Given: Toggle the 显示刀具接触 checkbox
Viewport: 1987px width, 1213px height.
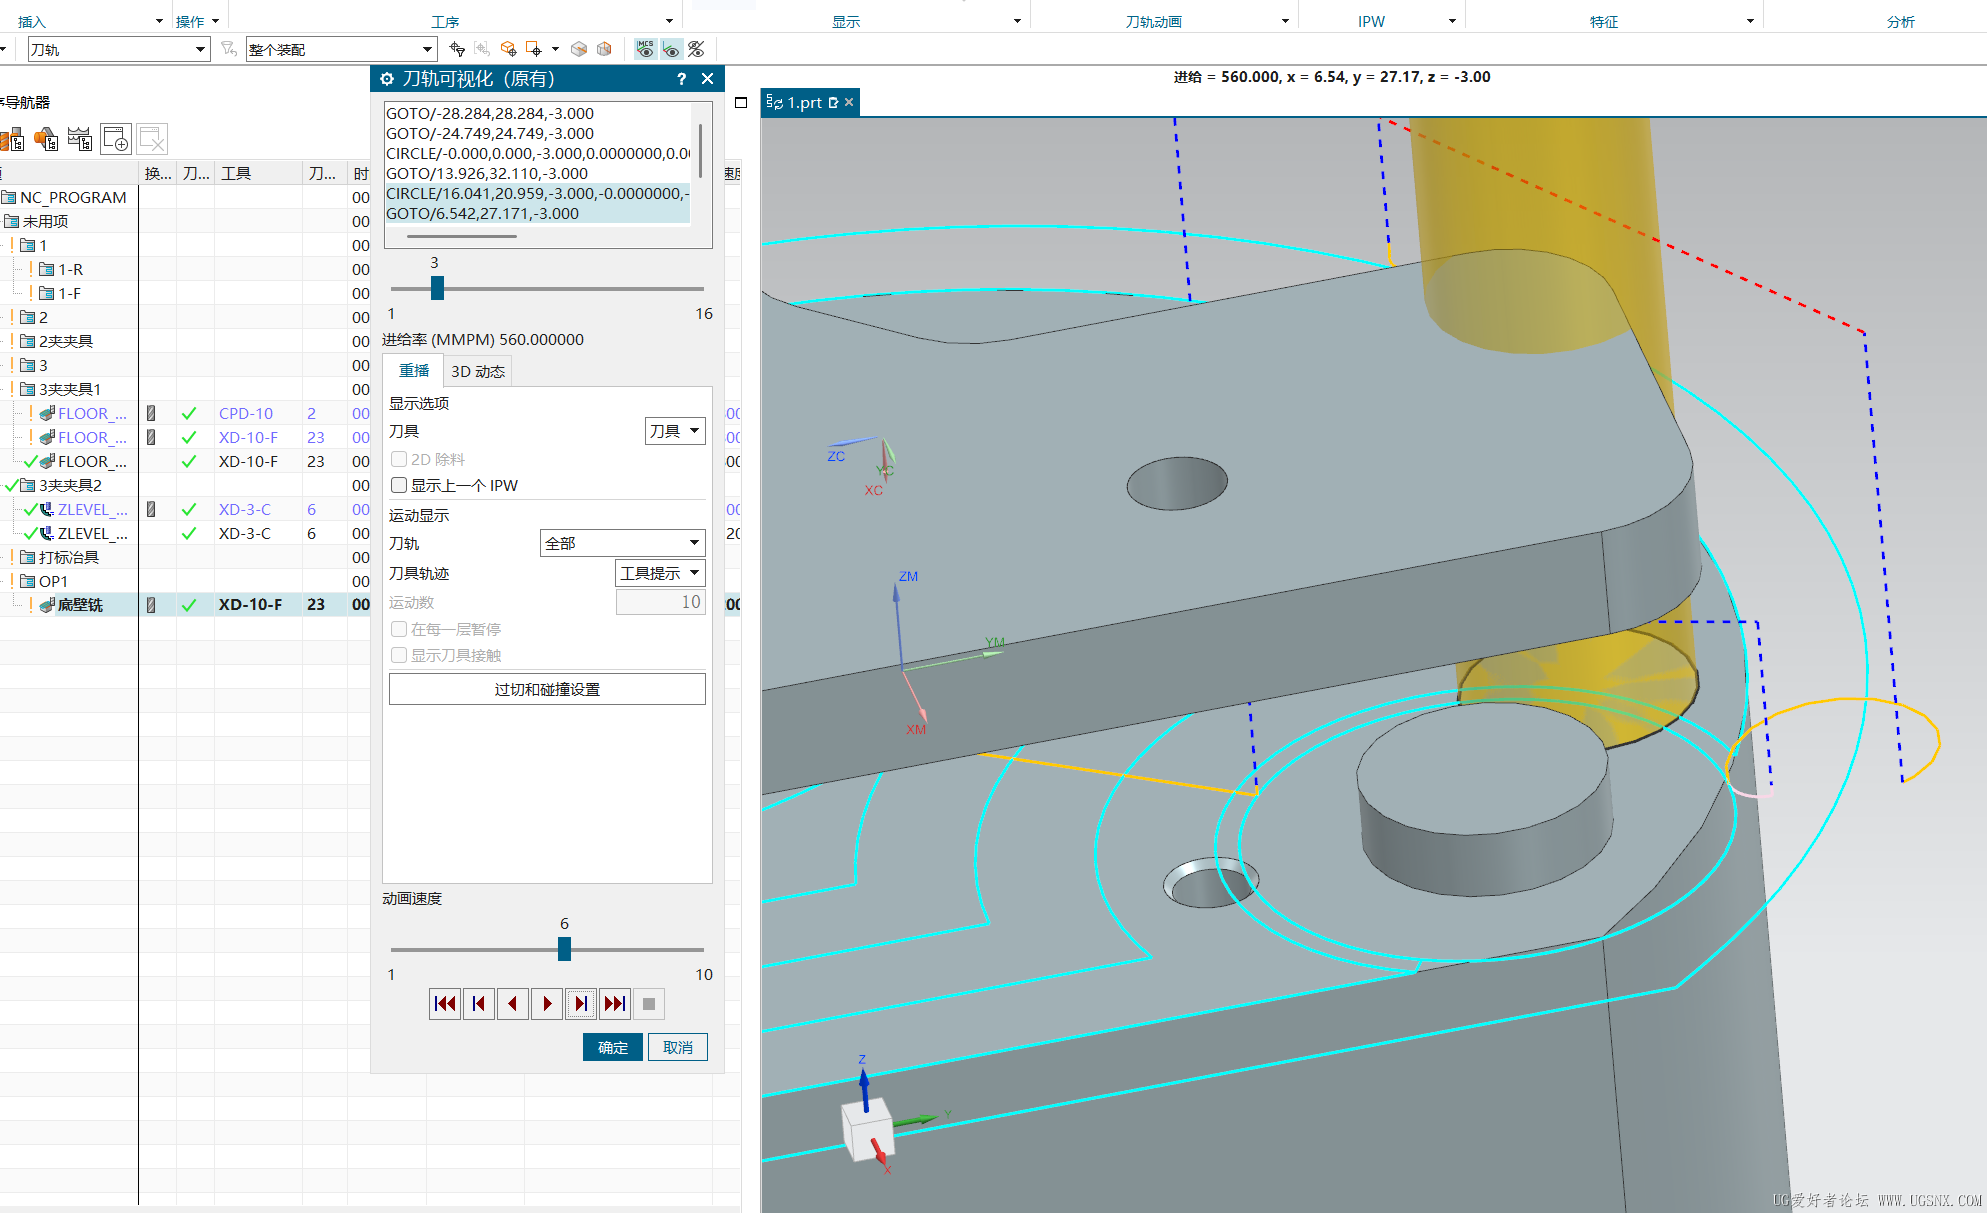Looking at the screenshot, I should pyautogui.click(x=399, y=655).
